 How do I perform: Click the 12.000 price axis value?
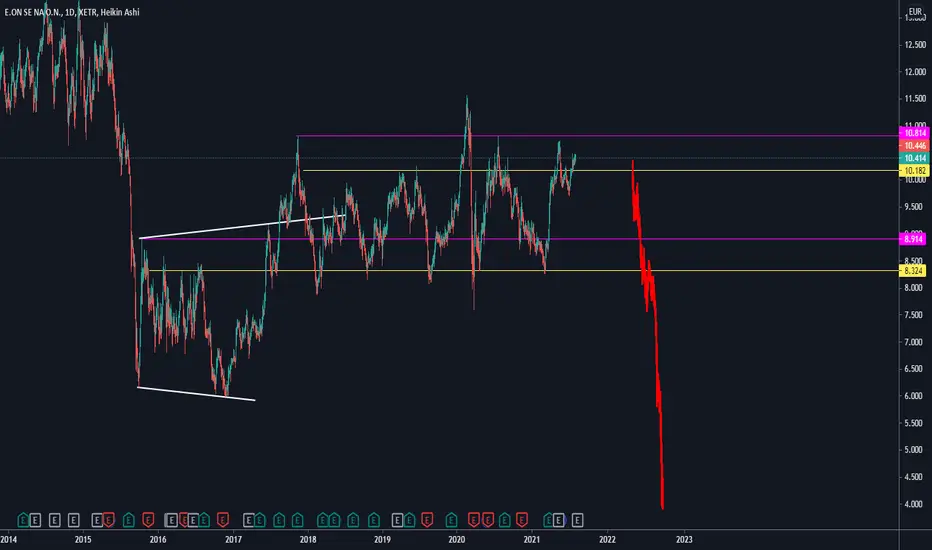click(915, 71)
